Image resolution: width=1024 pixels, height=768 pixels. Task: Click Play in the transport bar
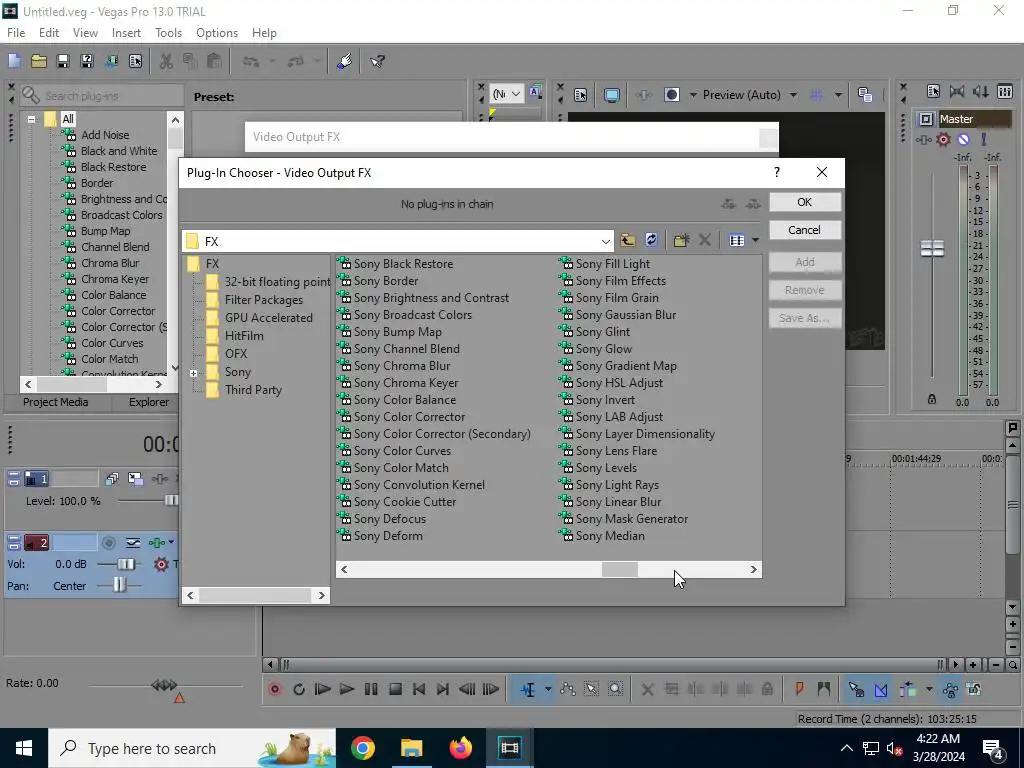click(x=347, y=689)
